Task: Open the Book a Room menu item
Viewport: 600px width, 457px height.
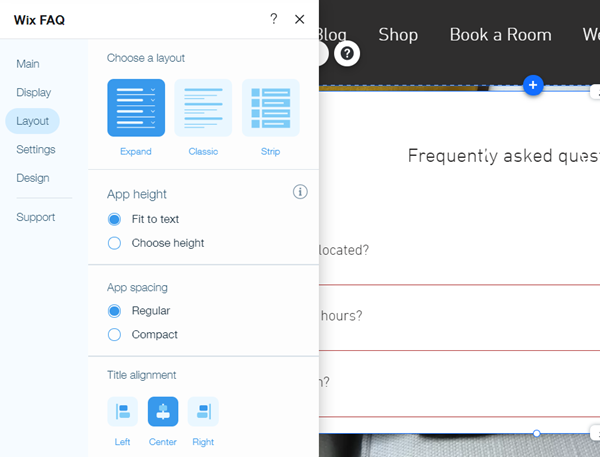Action: [501, 35]
